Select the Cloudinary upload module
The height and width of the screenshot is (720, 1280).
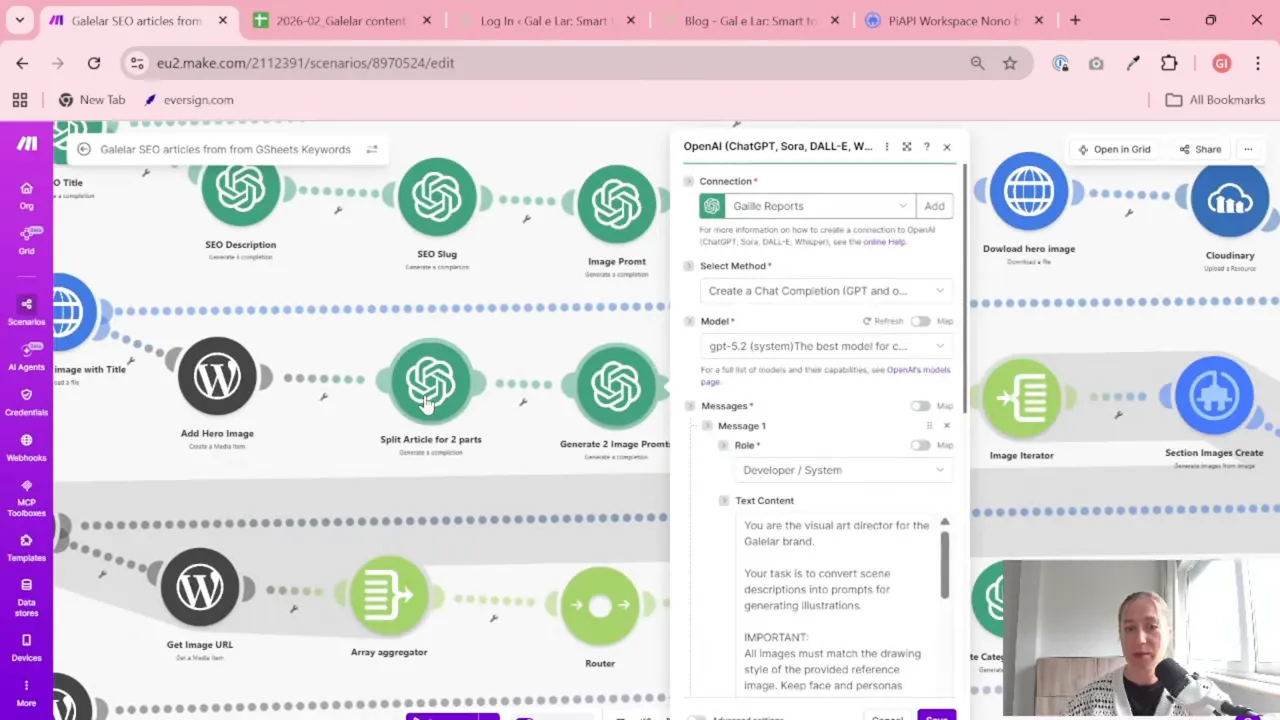(1230, 198)
